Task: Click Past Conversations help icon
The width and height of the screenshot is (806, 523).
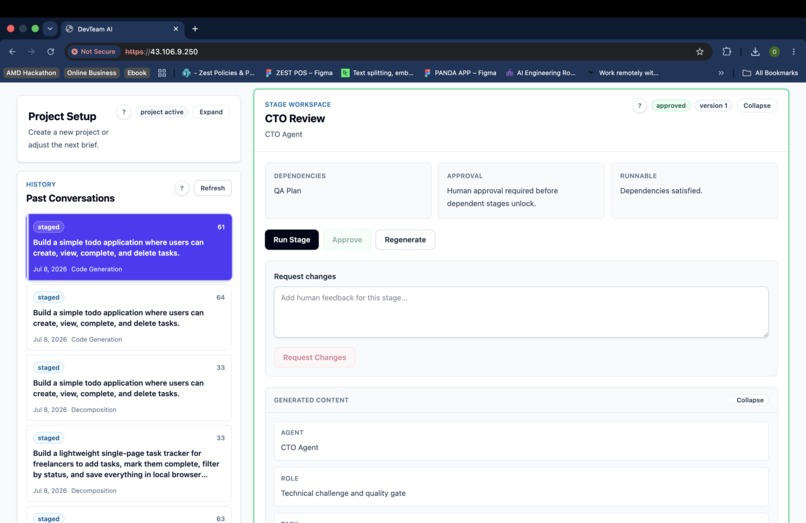Action: click(181, 188)
